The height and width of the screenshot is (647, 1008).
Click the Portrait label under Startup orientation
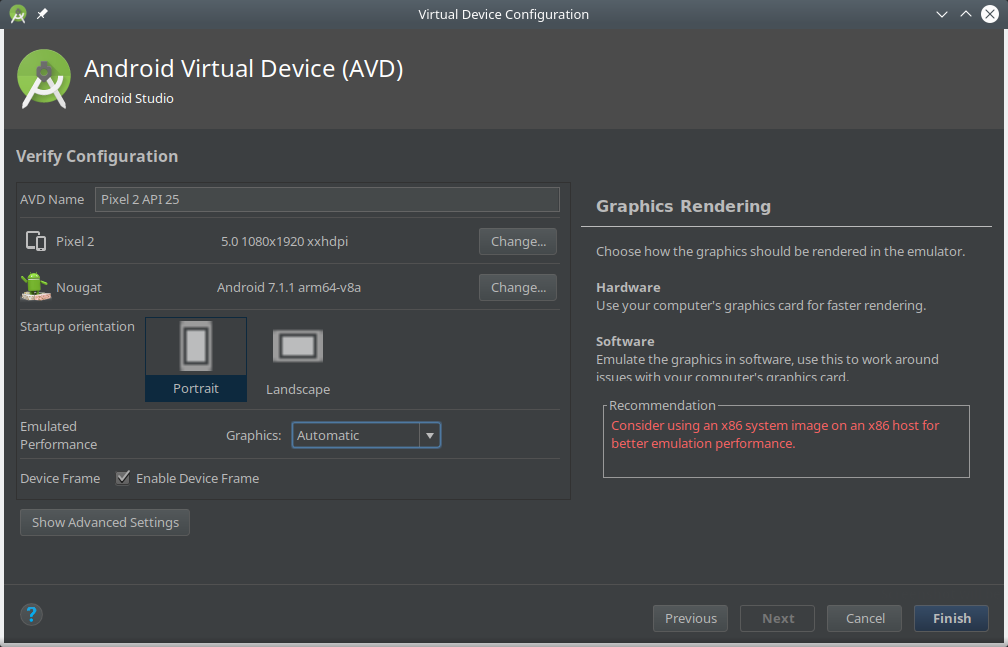(x=196, y=388)
